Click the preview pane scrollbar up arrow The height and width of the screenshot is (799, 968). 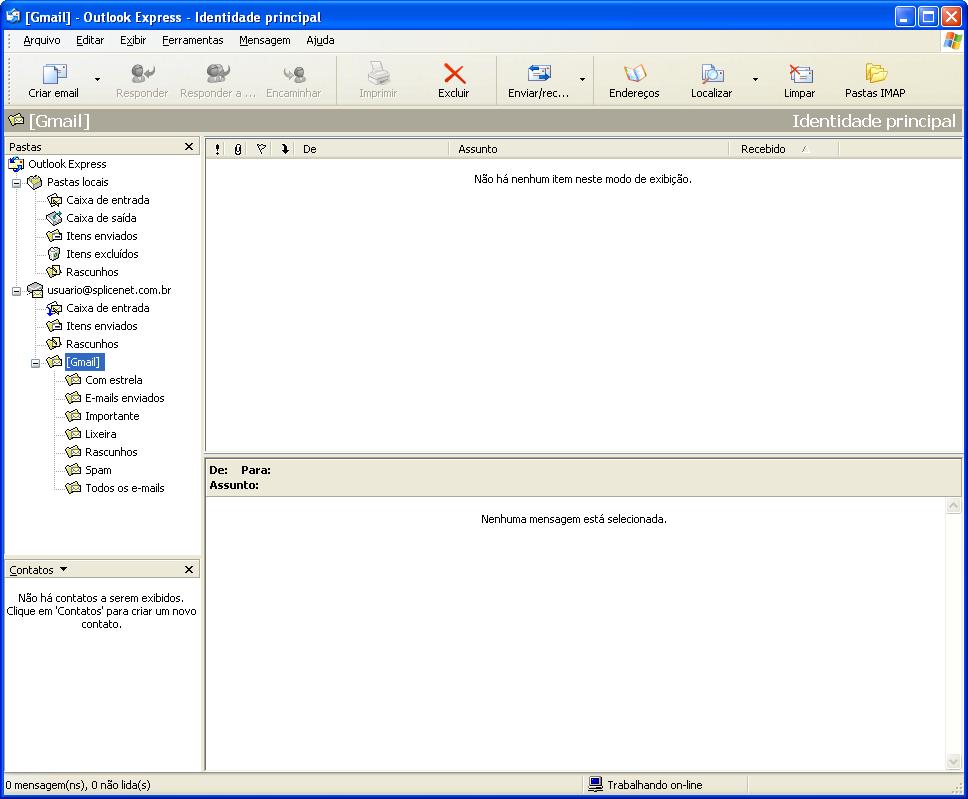pyautogui.click(x=953, y=506)
